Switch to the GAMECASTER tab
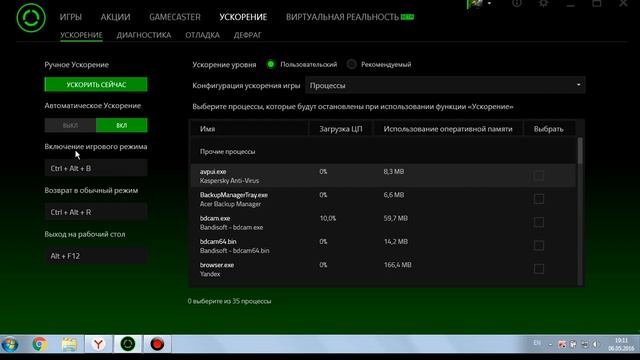640x360 pixels. 175,17
